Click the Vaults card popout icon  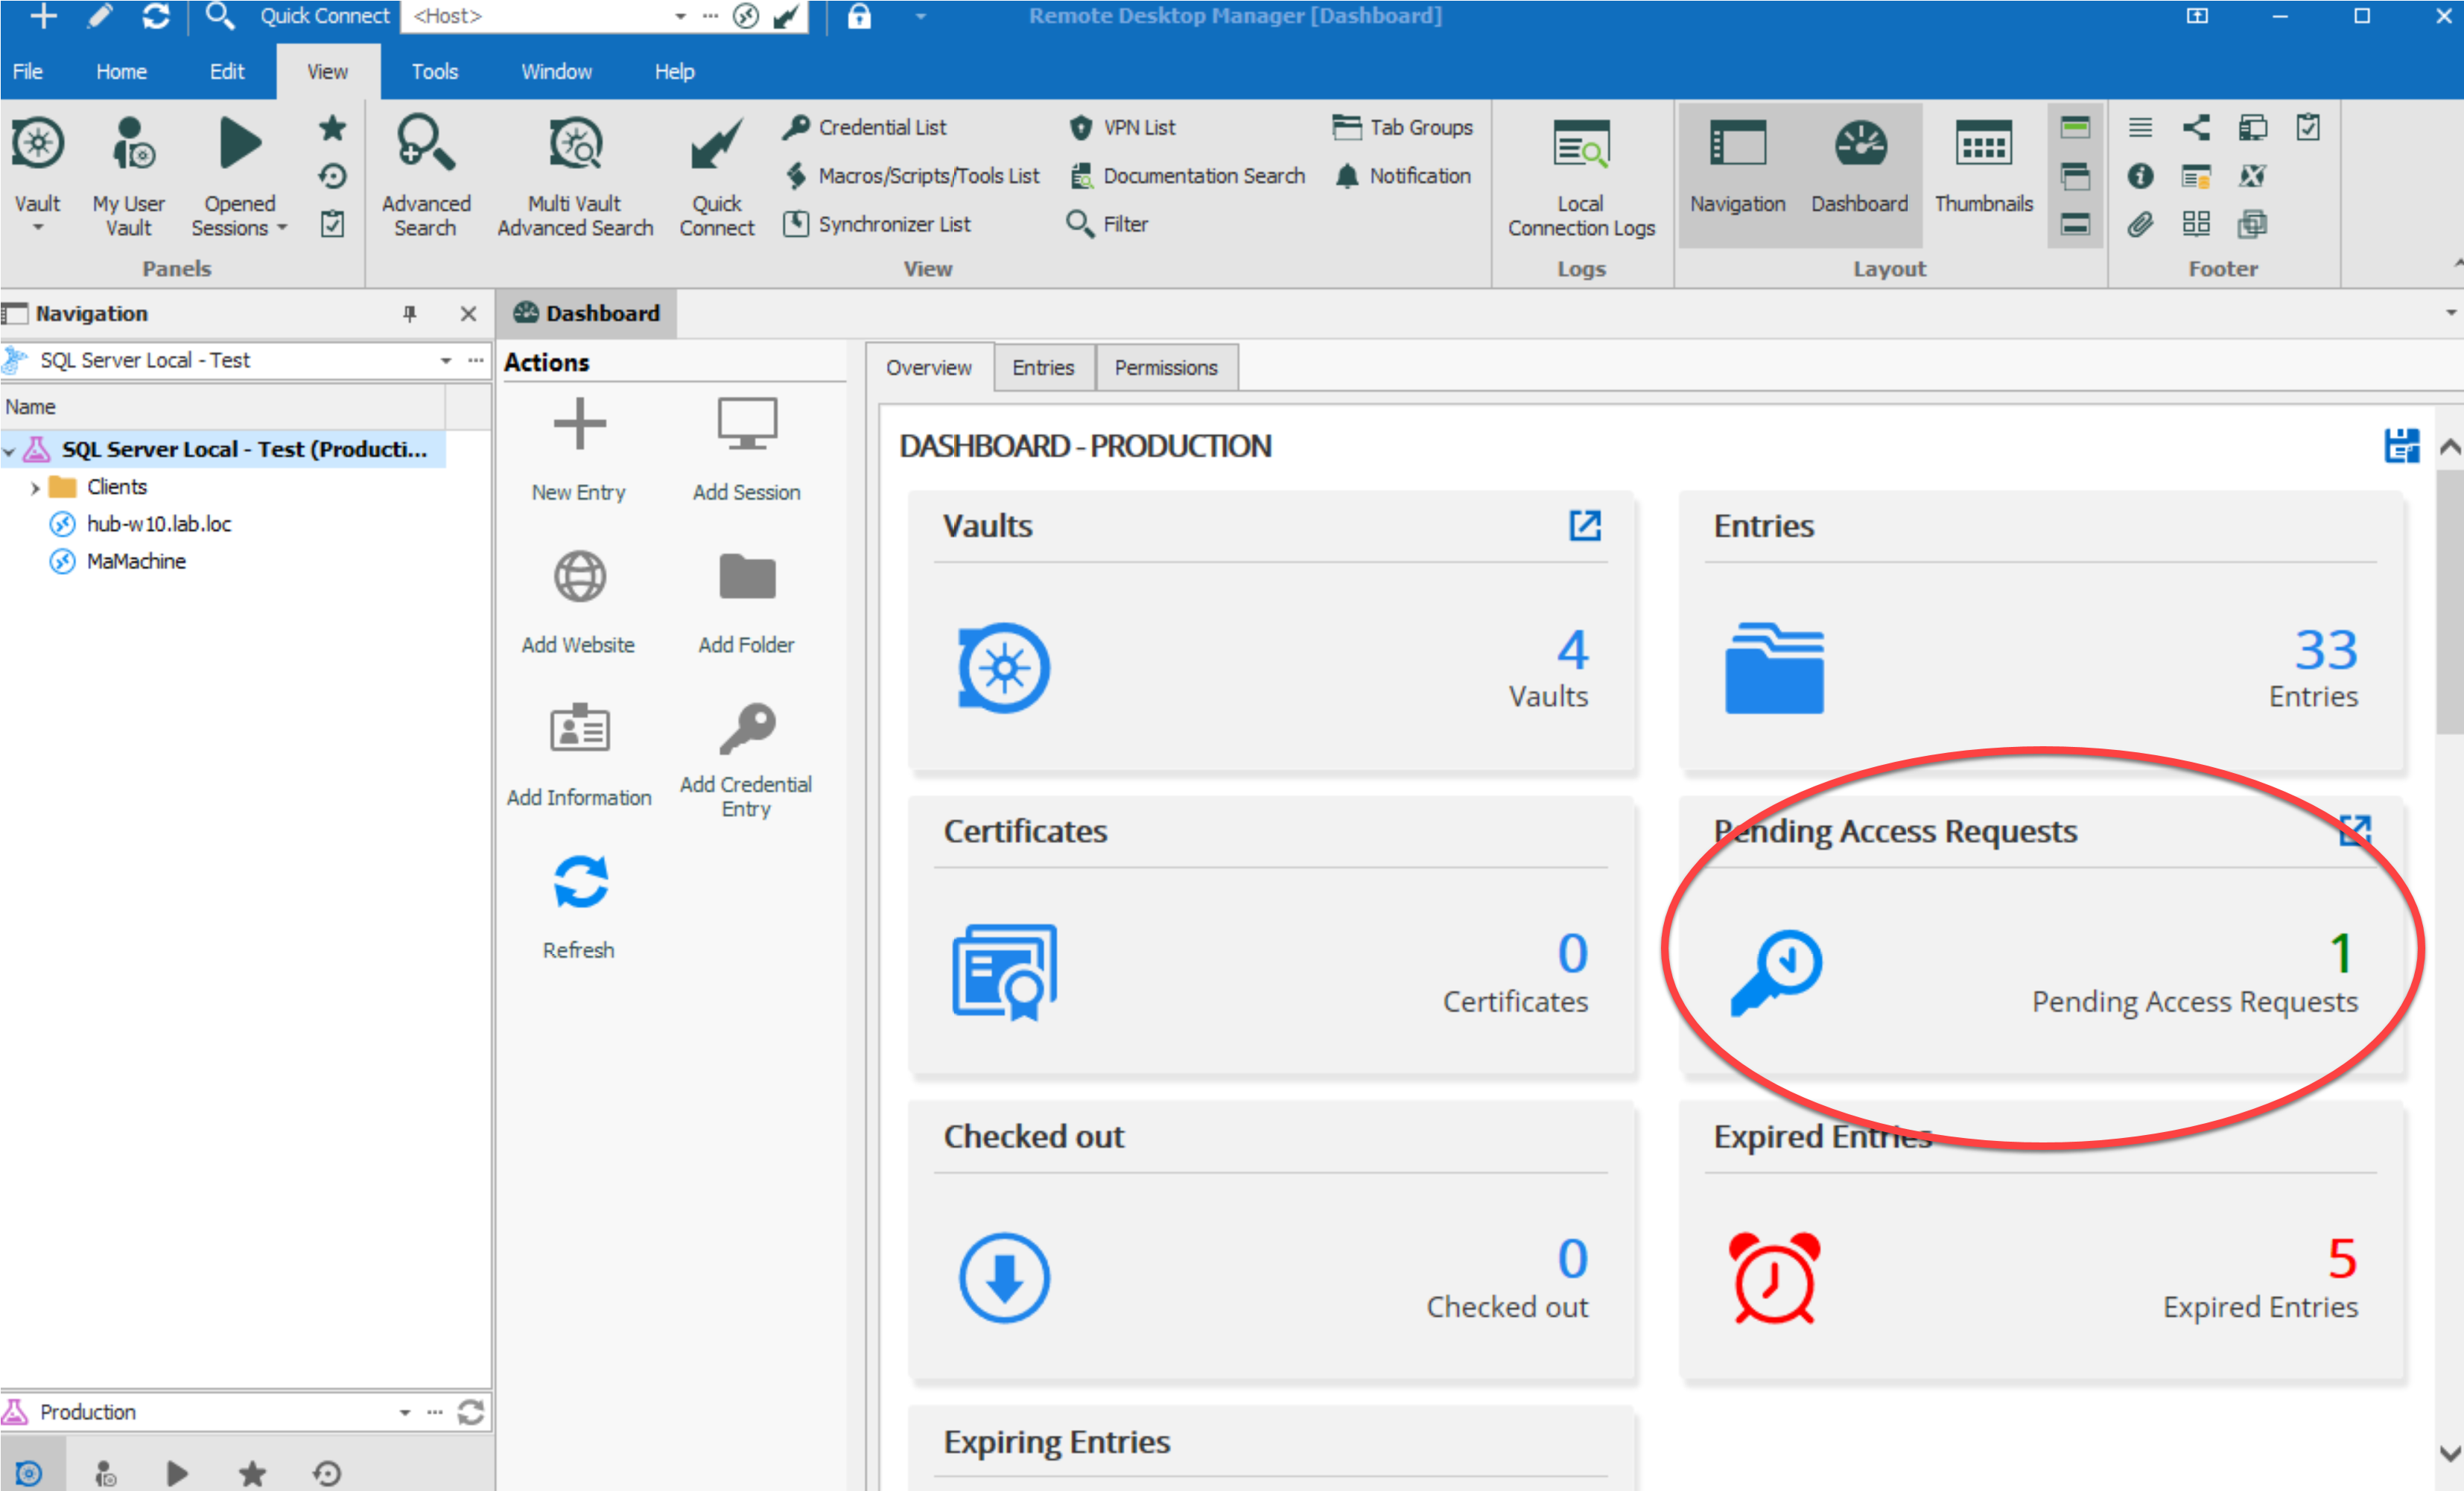[1584, 526]
